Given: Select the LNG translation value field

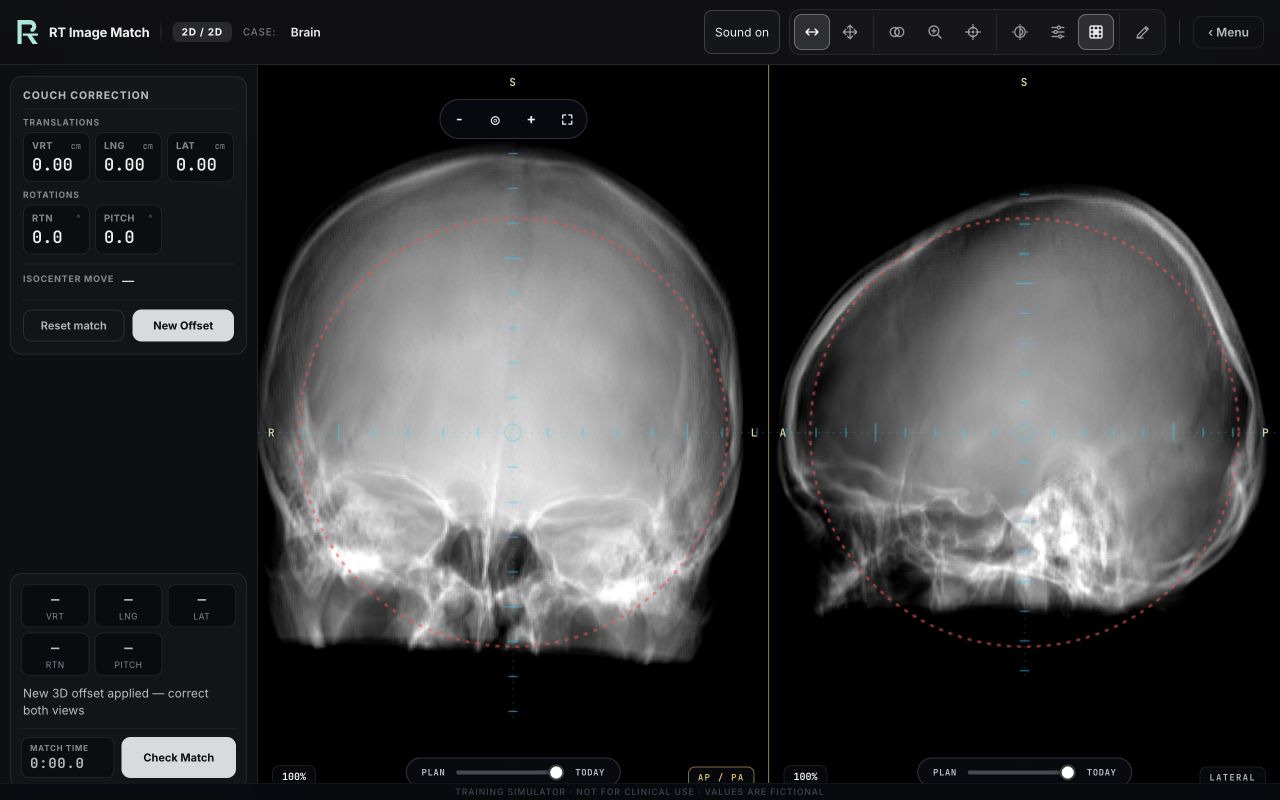Looking at the screenshot, I should [128, 157].
